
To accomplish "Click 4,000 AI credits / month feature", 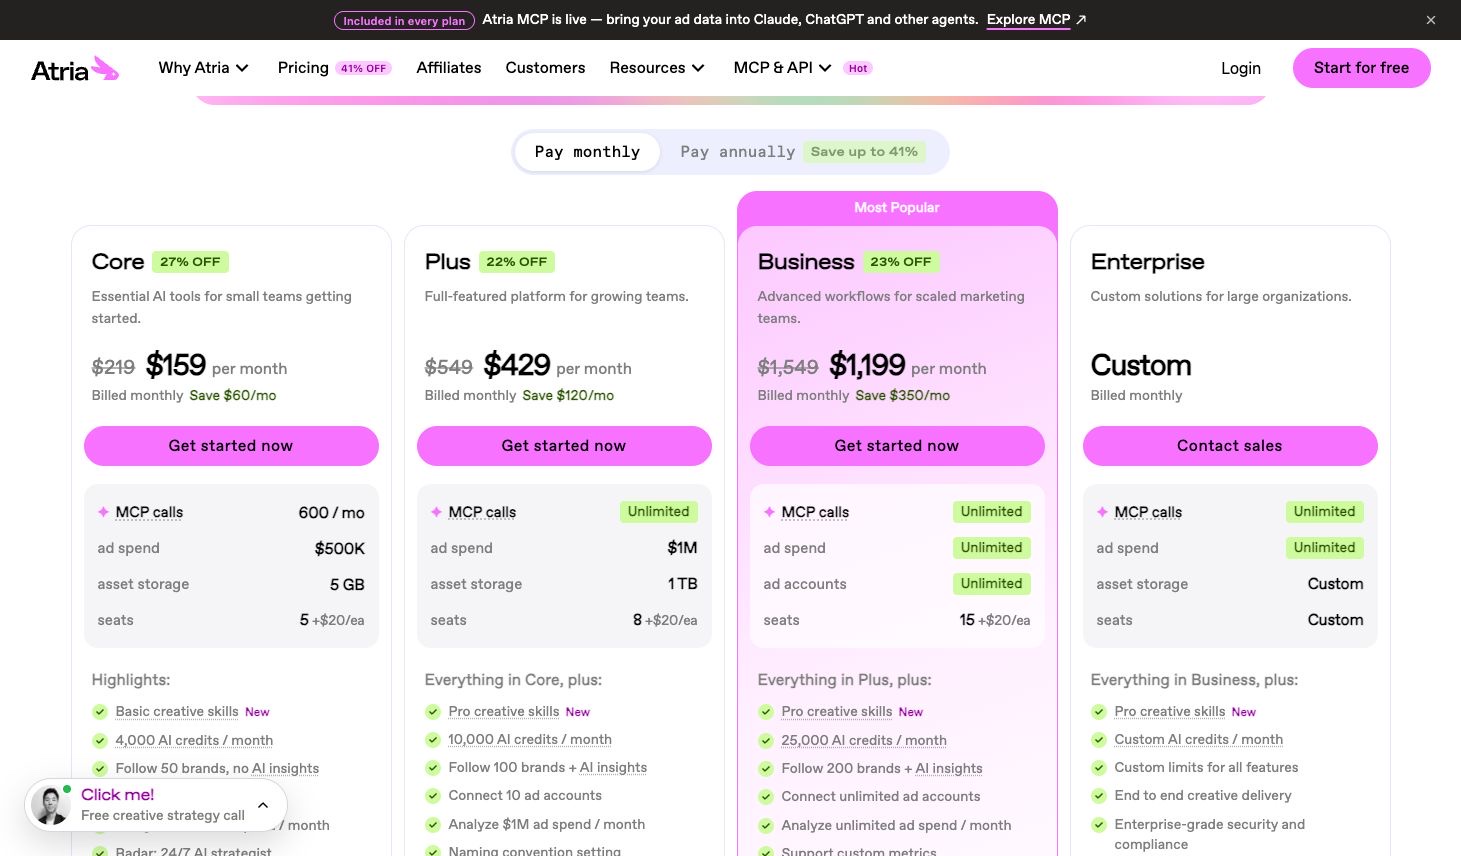I will point(194,740).
